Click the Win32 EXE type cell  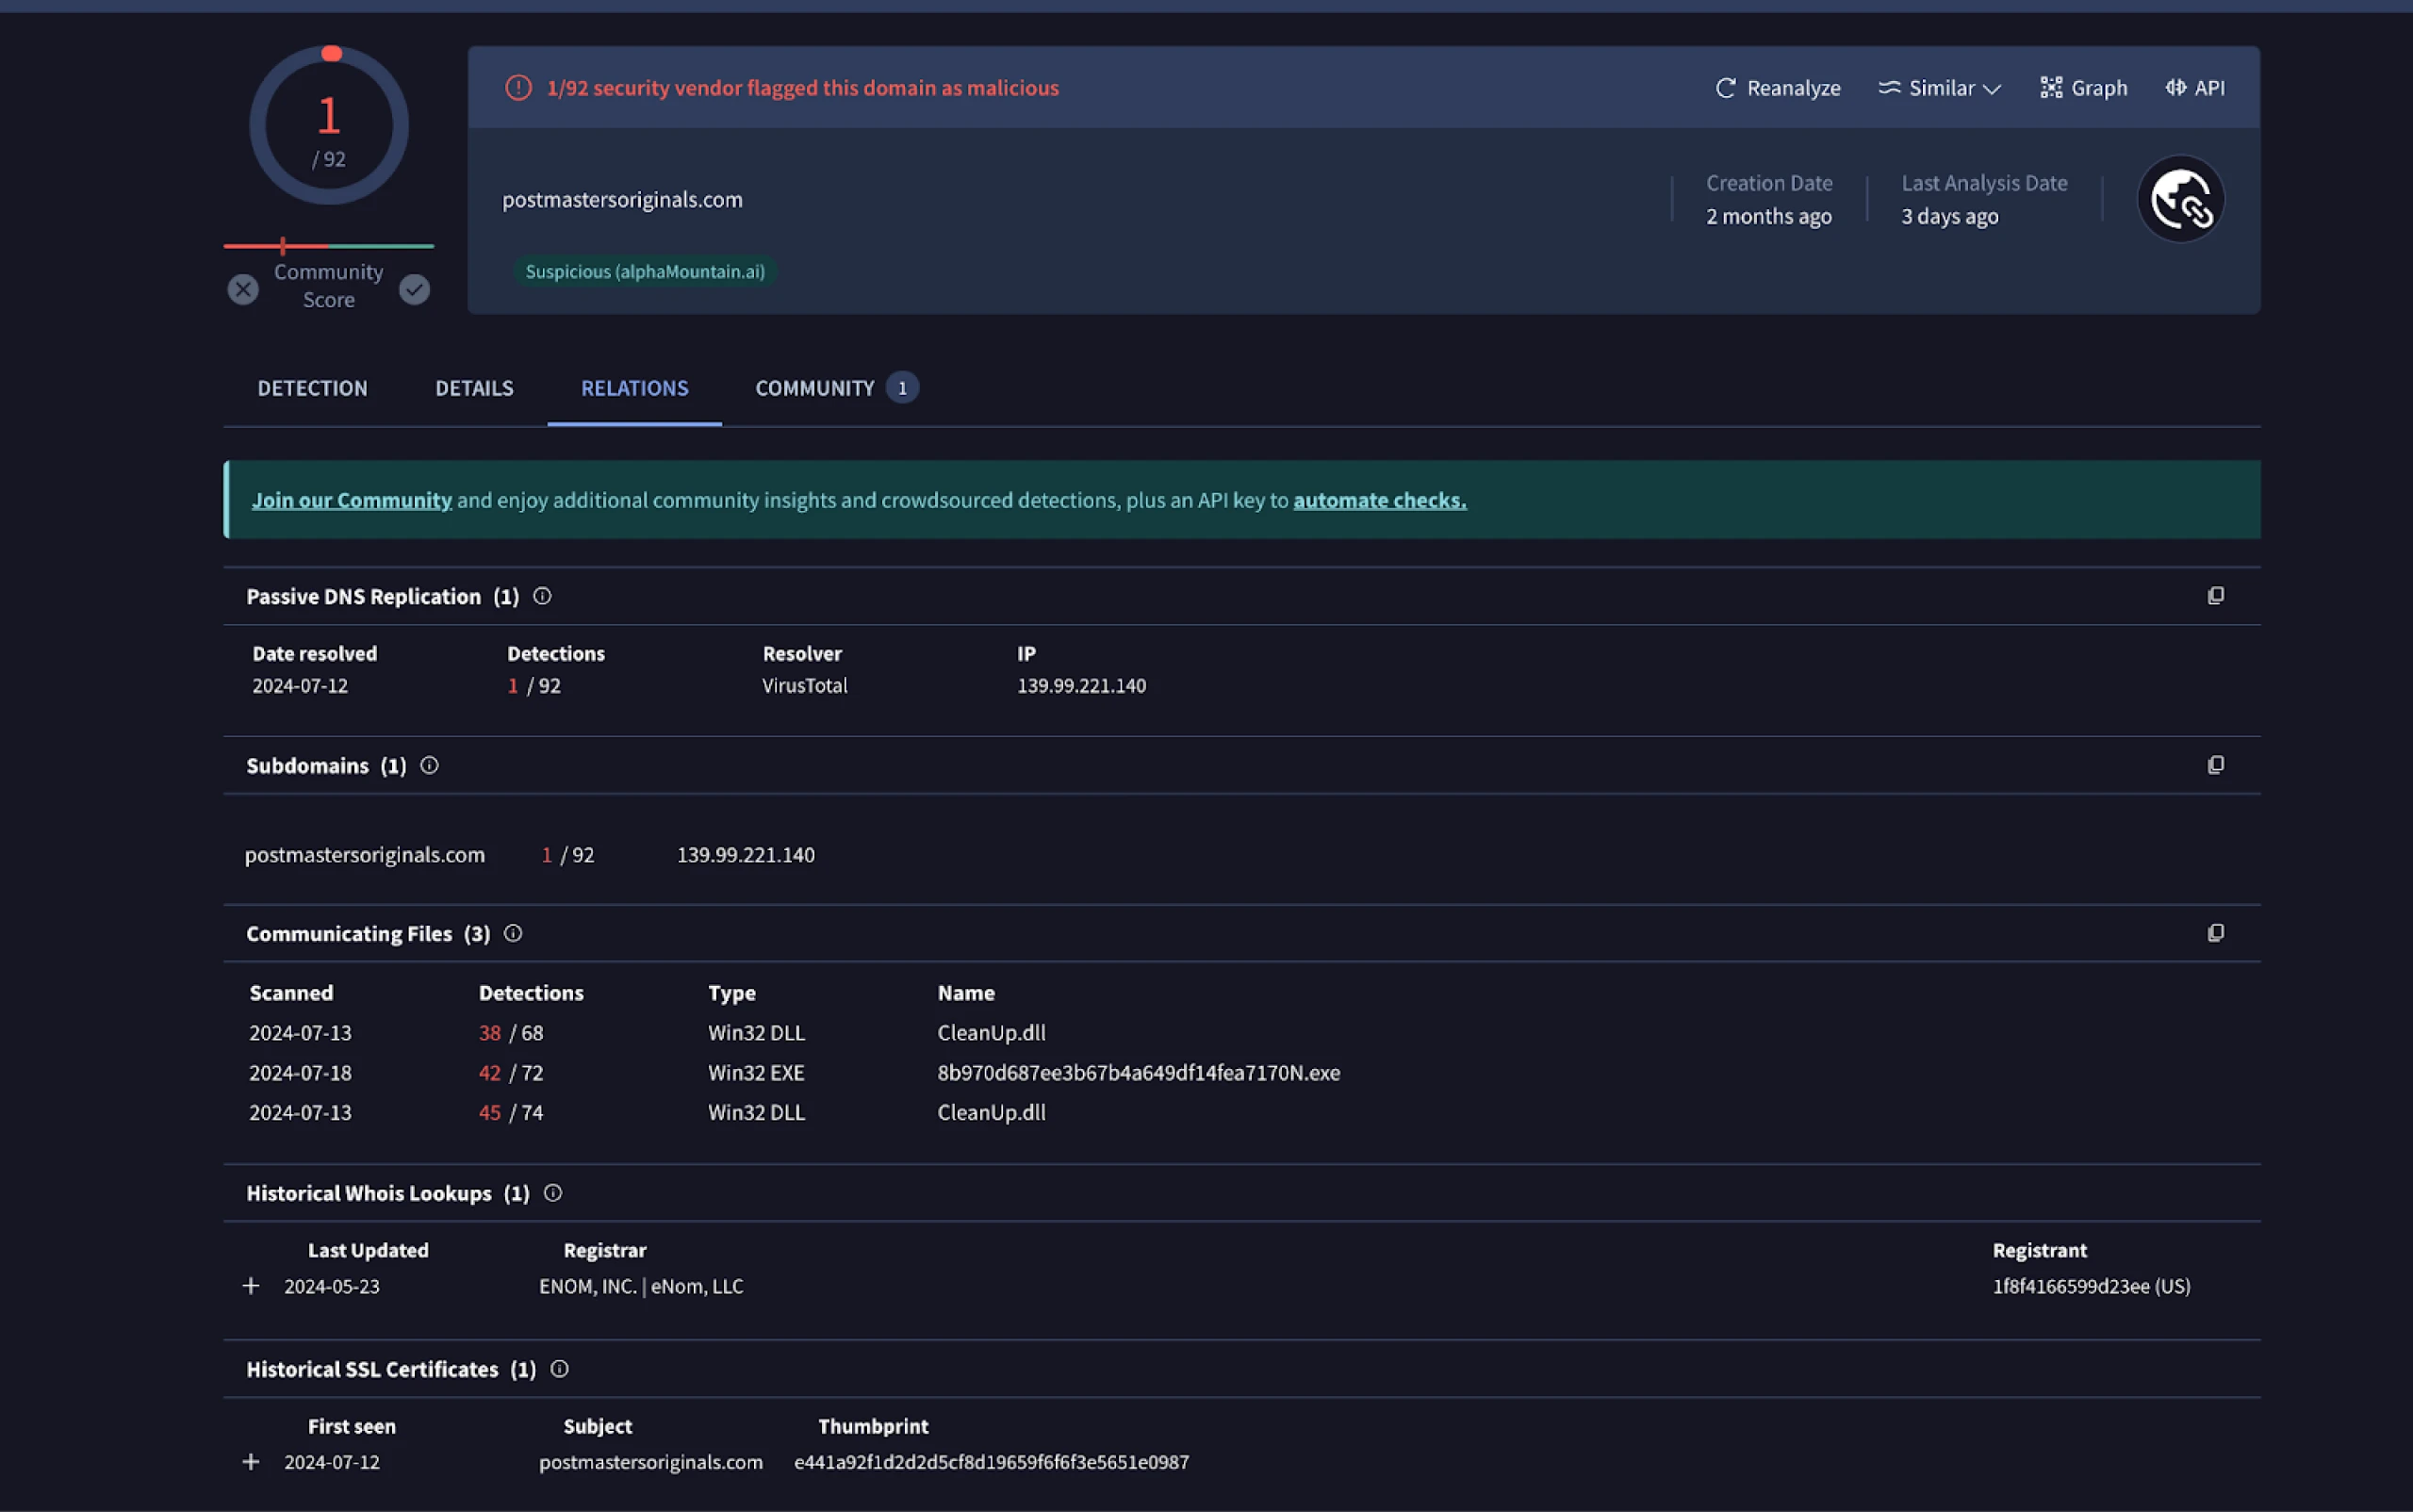tap(756, 1073)
